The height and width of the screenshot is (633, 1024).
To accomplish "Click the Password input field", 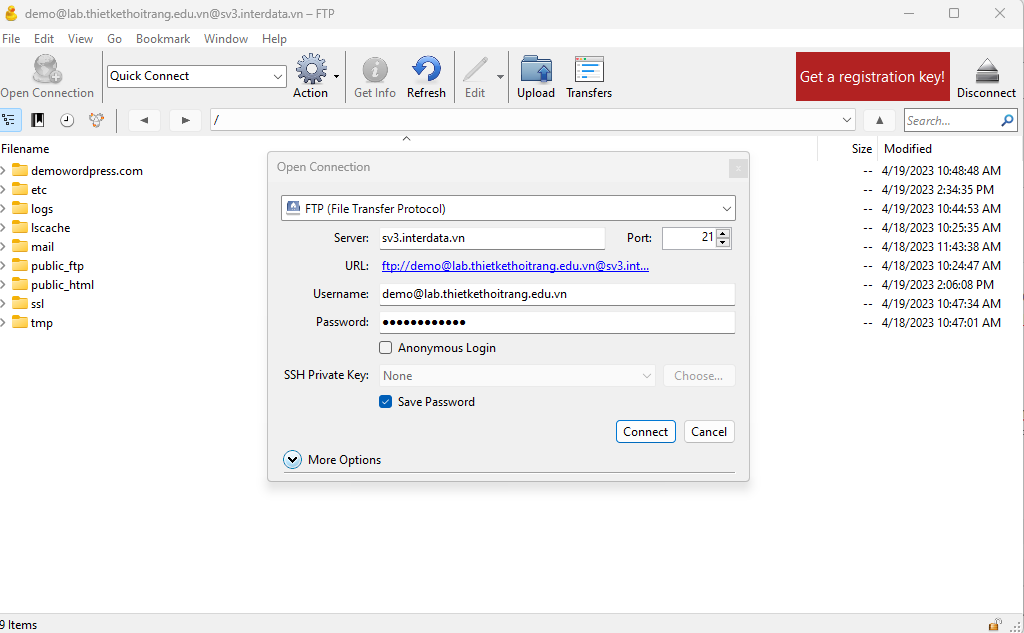I will [x=557, y=322].
